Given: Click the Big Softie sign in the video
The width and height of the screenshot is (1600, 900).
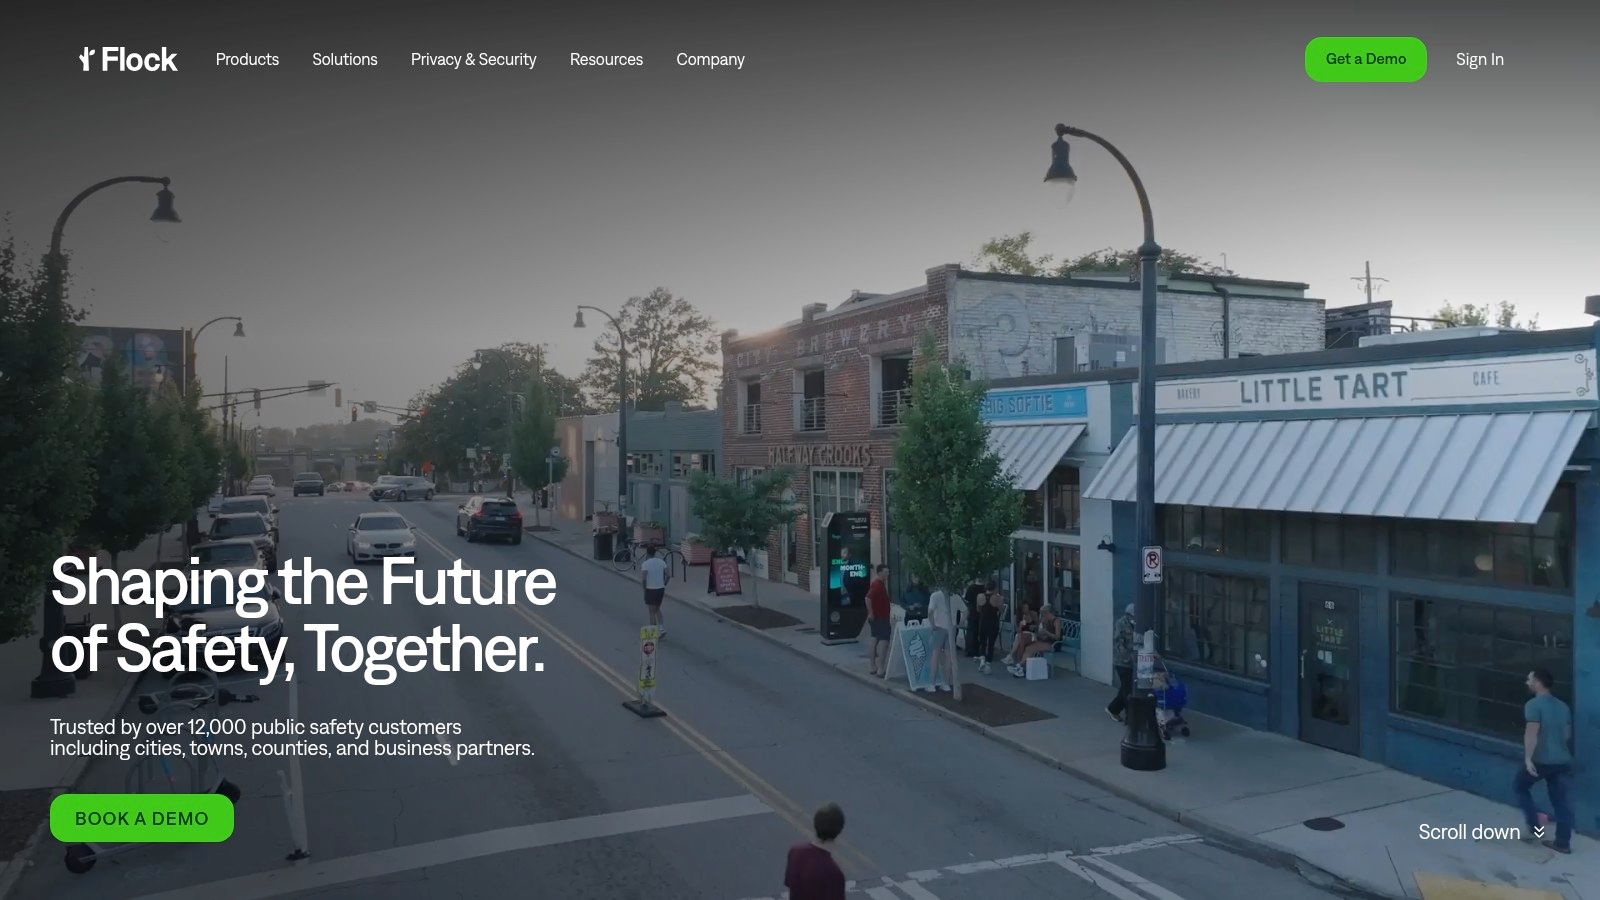Looking at the screenshot, I should tap(1020, 404).
